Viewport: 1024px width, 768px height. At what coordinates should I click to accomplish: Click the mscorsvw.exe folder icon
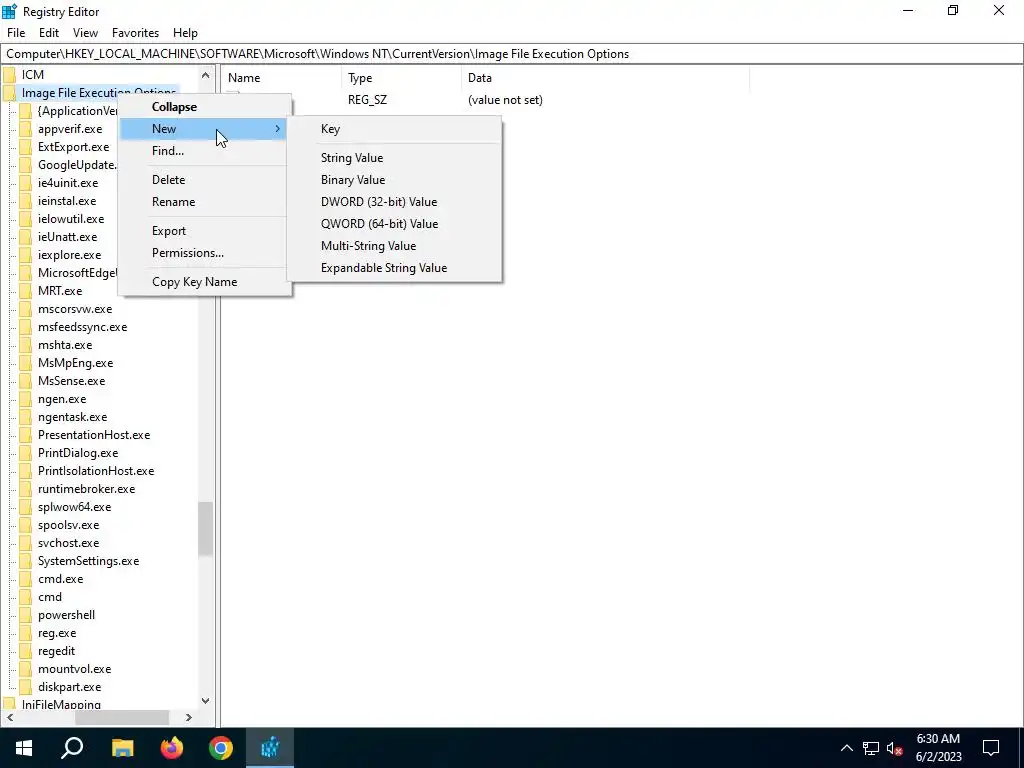pyautogui.click(x=25, y=309)
